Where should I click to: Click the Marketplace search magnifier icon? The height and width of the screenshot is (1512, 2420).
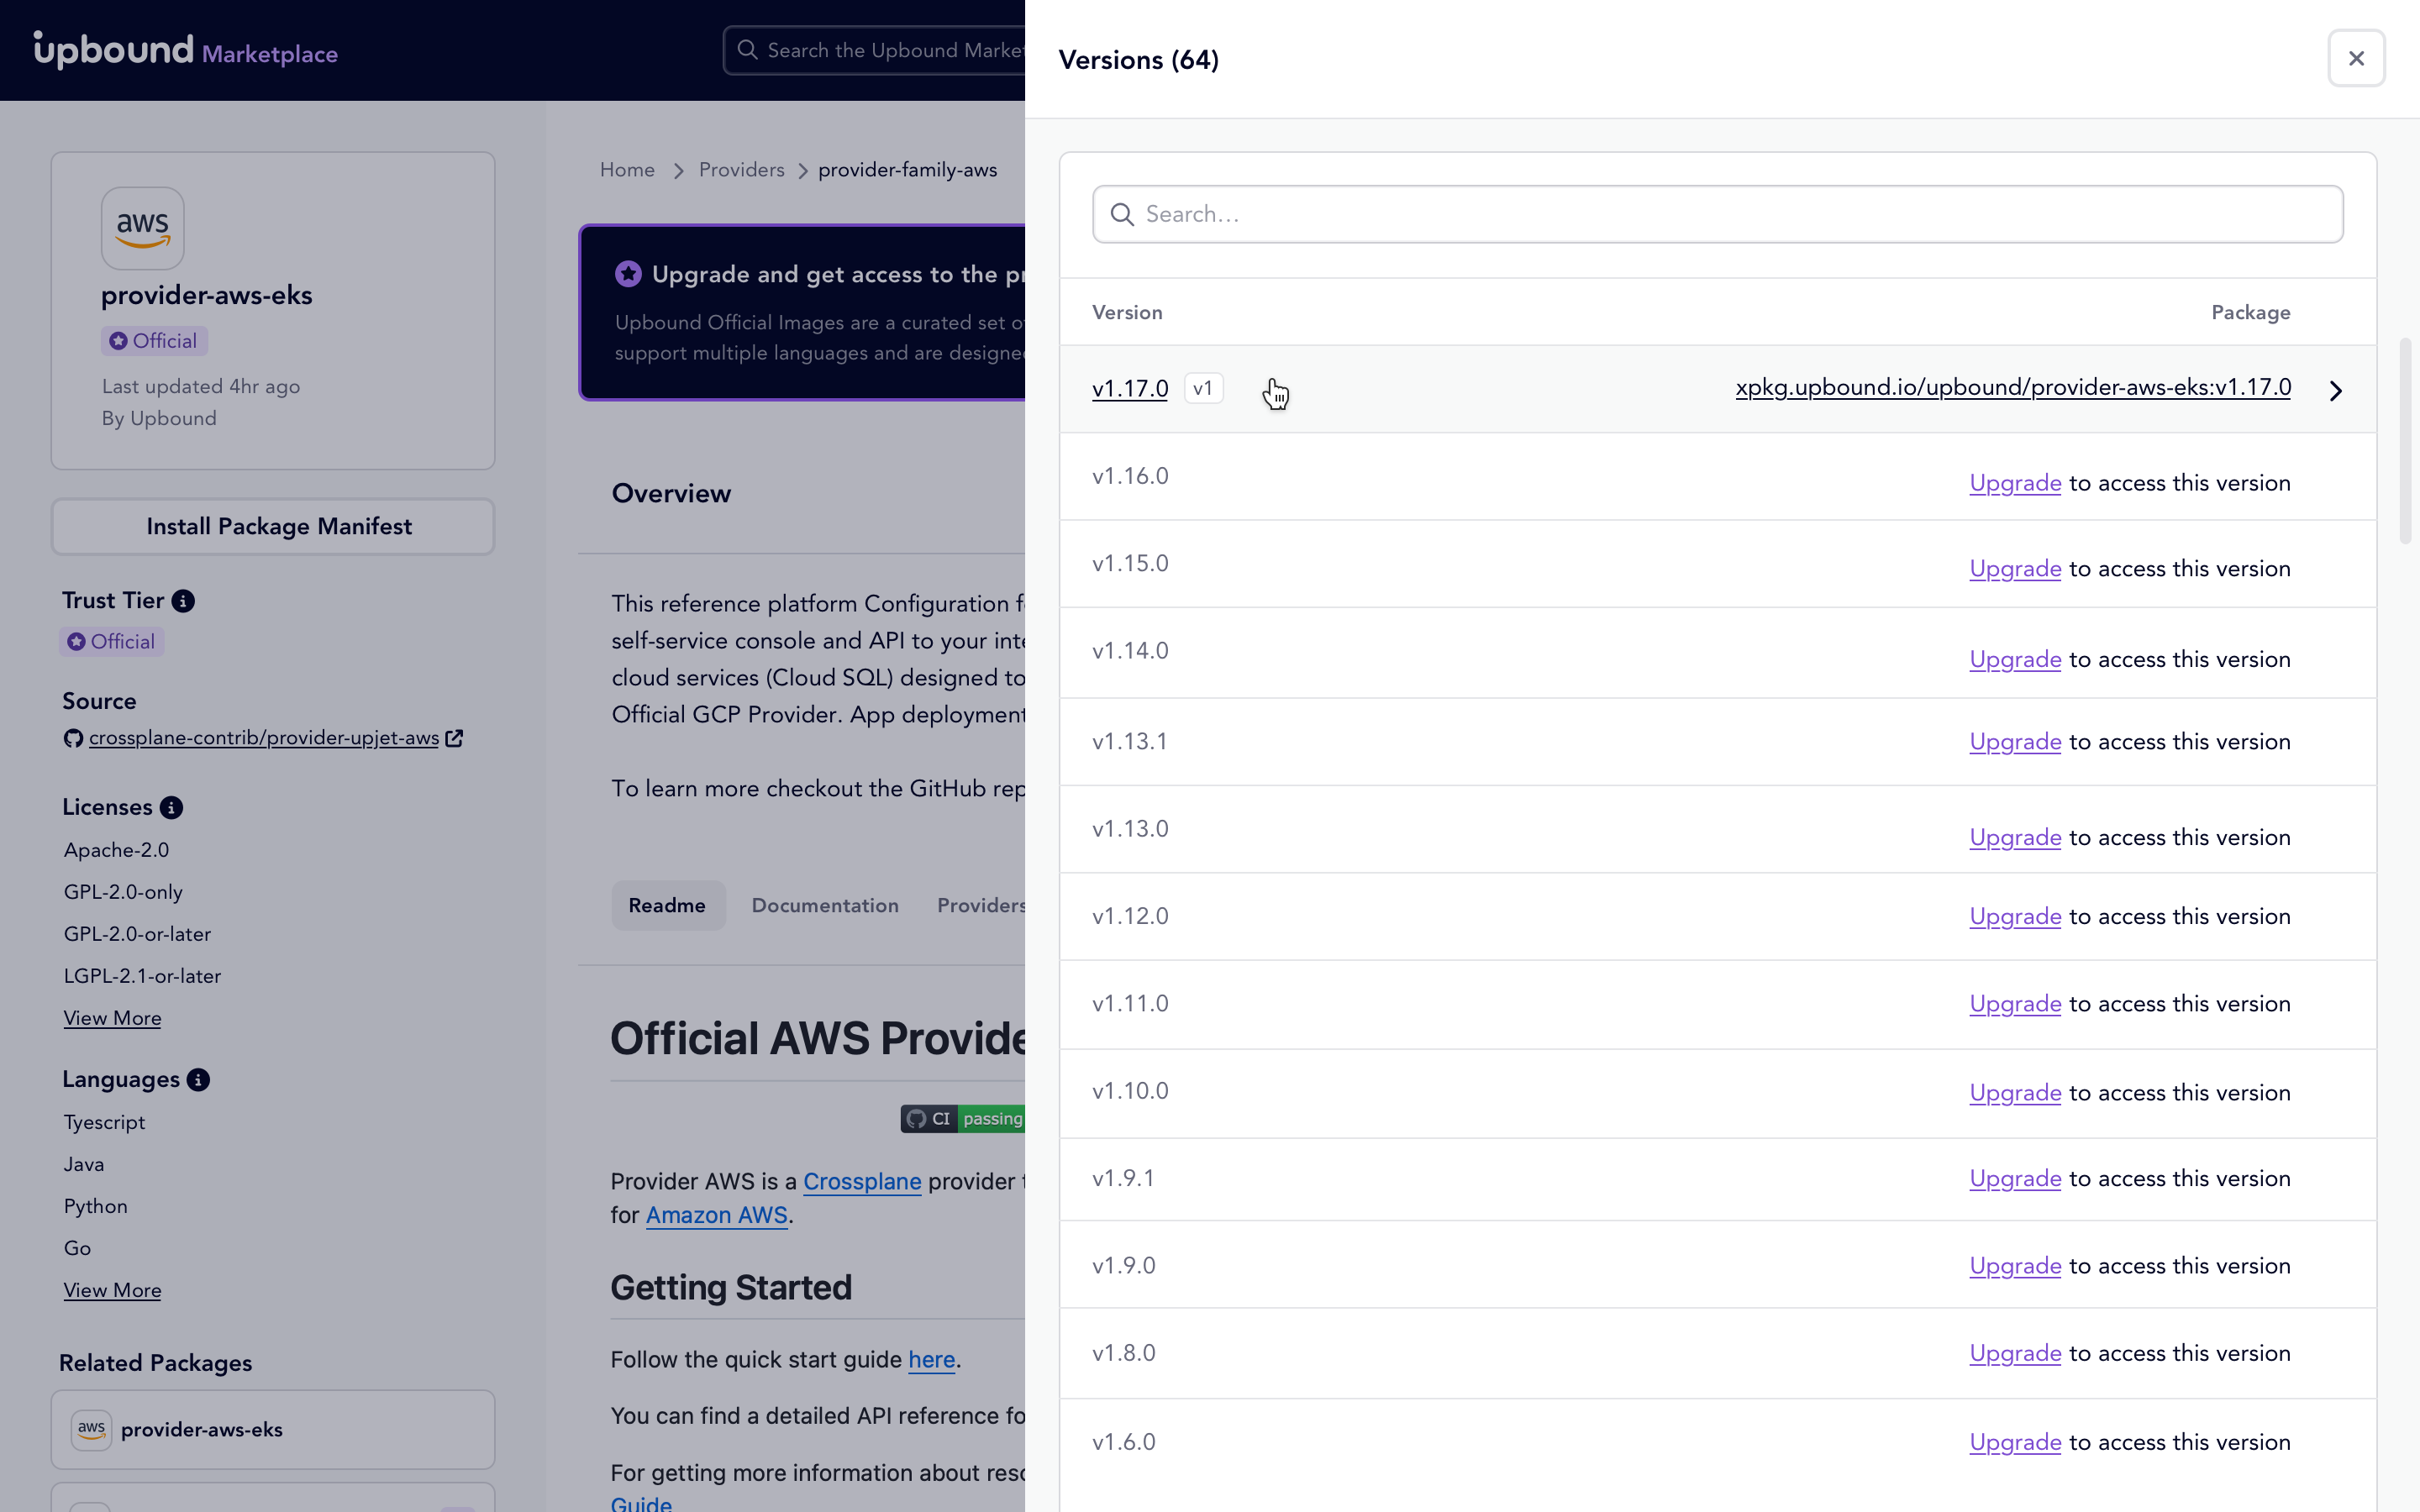coord(746,50)
